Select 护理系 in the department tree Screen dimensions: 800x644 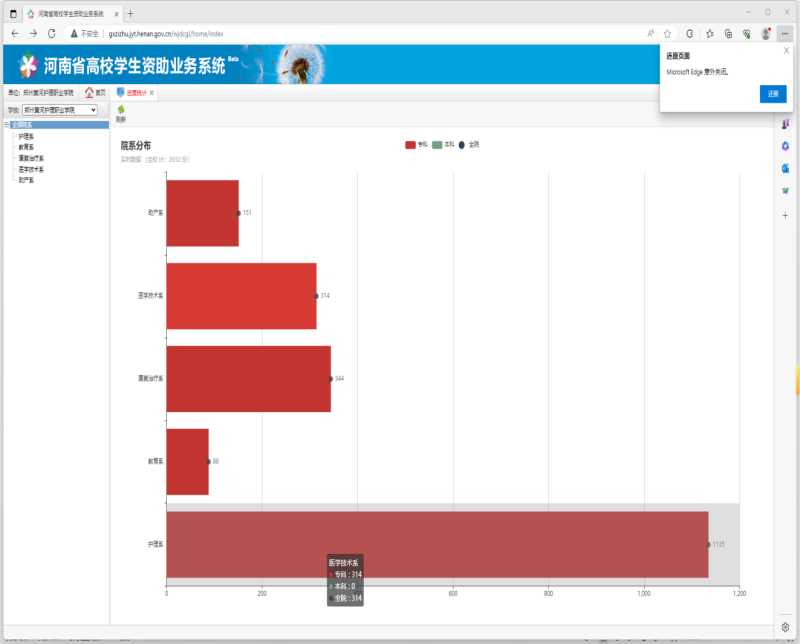(x=26, y=136)
